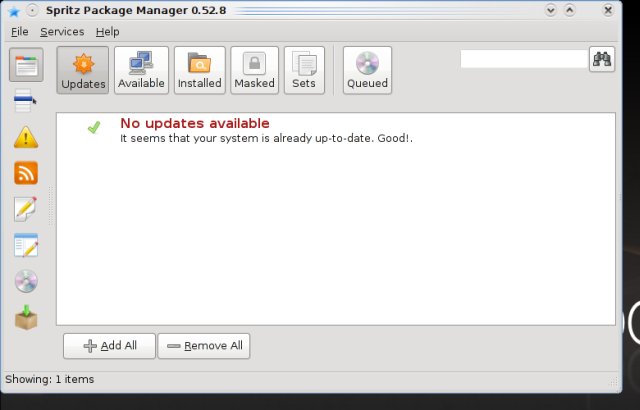
Task: Click the blue star window menu icon
Action: [14, 11]
